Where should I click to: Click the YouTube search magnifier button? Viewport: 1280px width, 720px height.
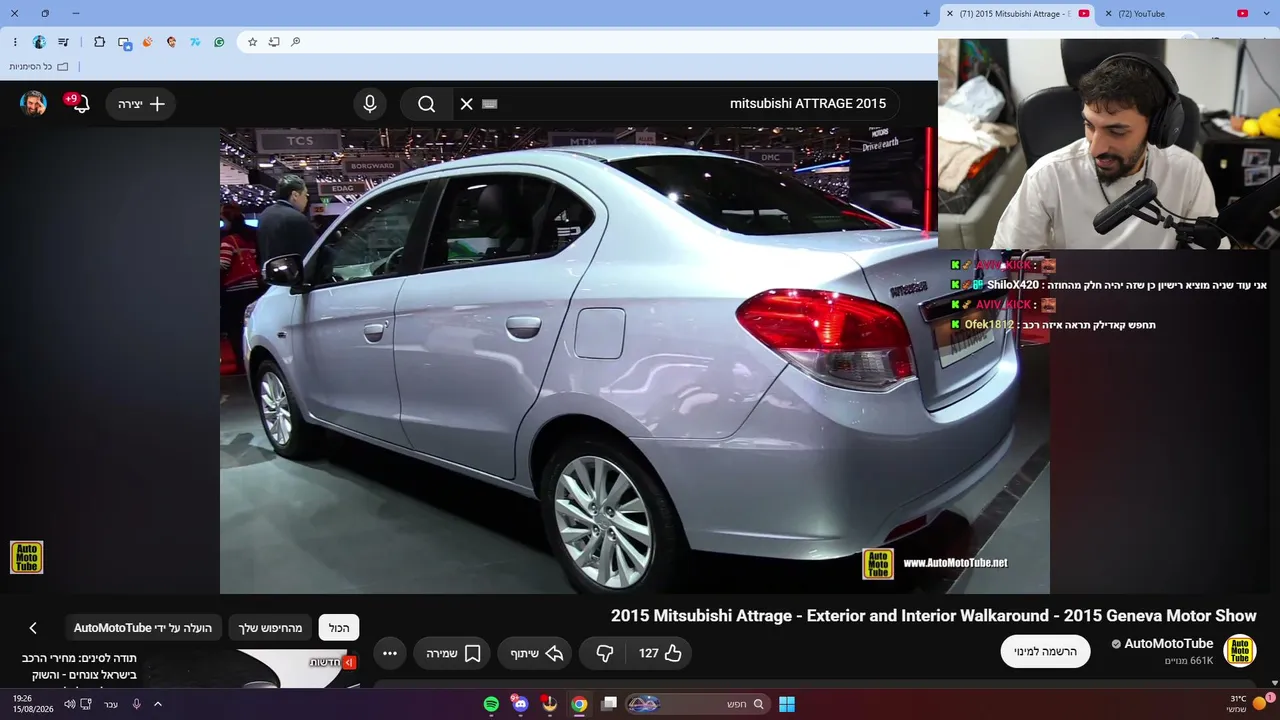coord(426,104)
